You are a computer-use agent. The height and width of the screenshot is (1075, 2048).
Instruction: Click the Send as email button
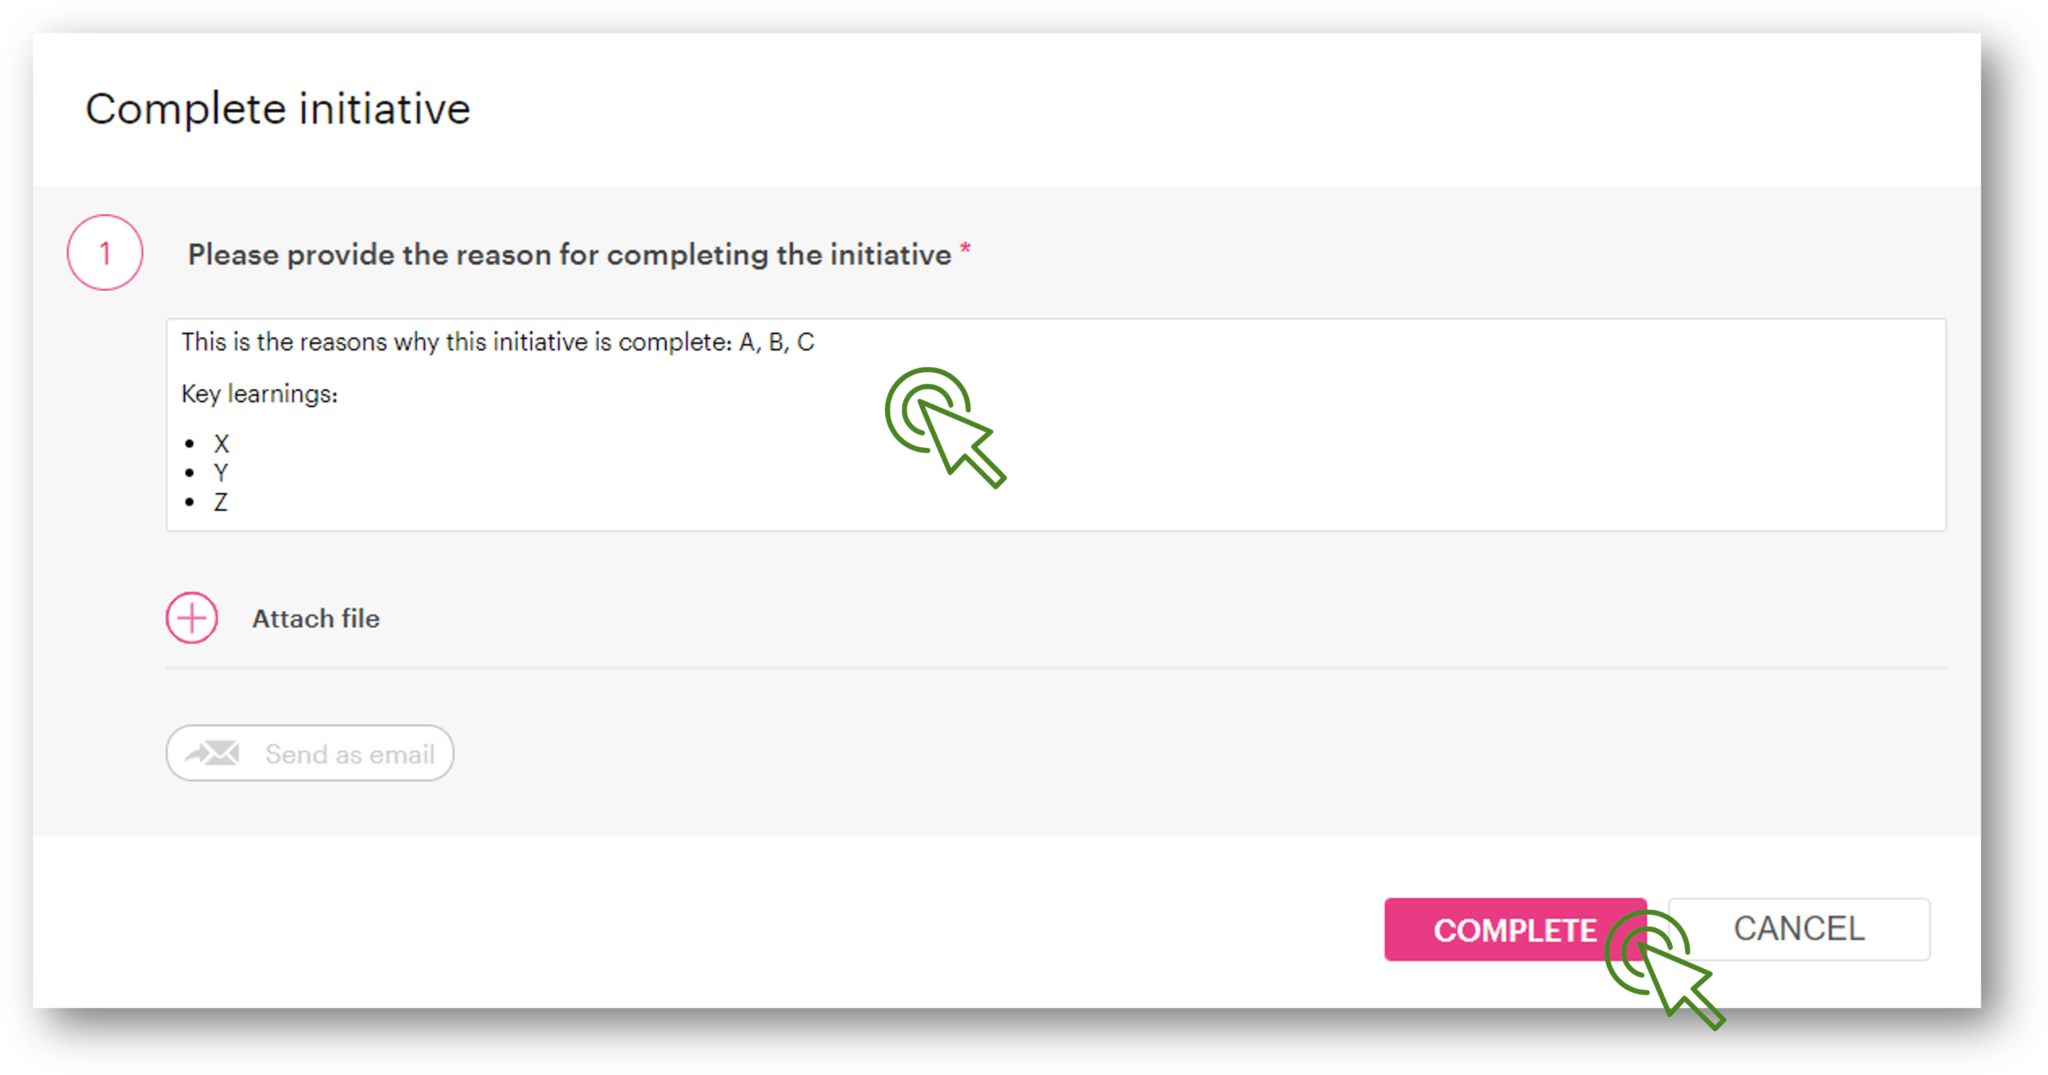(x=309, y=753)
